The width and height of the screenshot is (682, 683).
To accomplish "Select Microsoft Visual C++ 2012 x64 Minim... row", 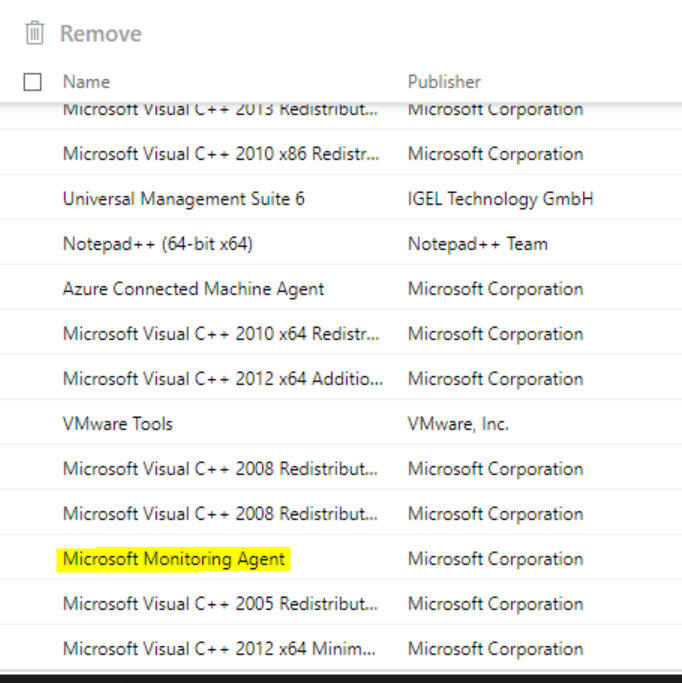I will point(341,649).
